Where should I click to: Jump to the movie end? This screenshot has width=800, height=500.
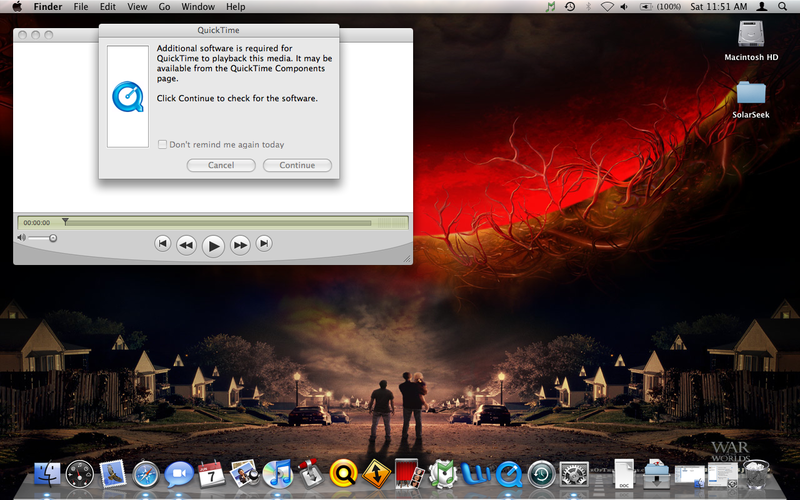[264, 243]
